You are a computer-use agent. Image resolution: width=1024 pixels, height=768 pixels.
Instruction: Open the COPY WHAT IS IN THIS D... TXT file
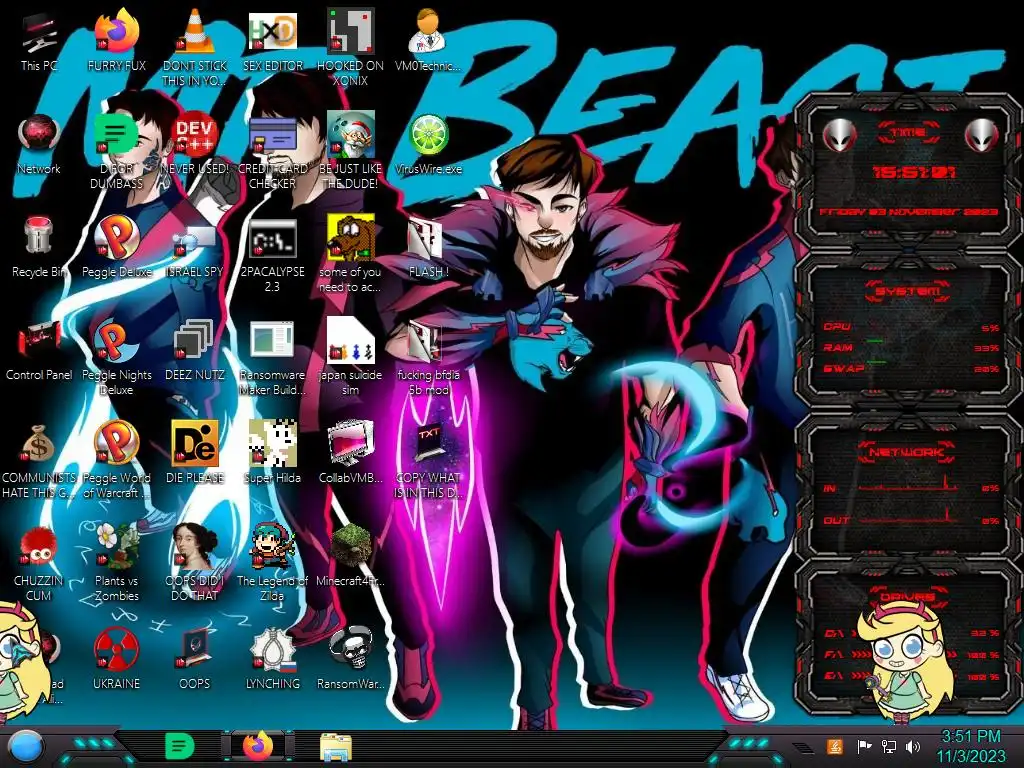tap(428, 443)
